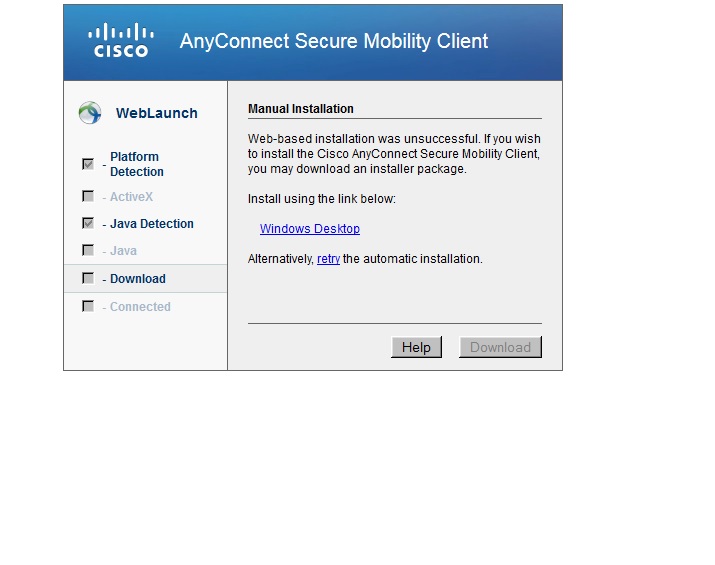Click the WebLaunch heading text

pos(156,113)
